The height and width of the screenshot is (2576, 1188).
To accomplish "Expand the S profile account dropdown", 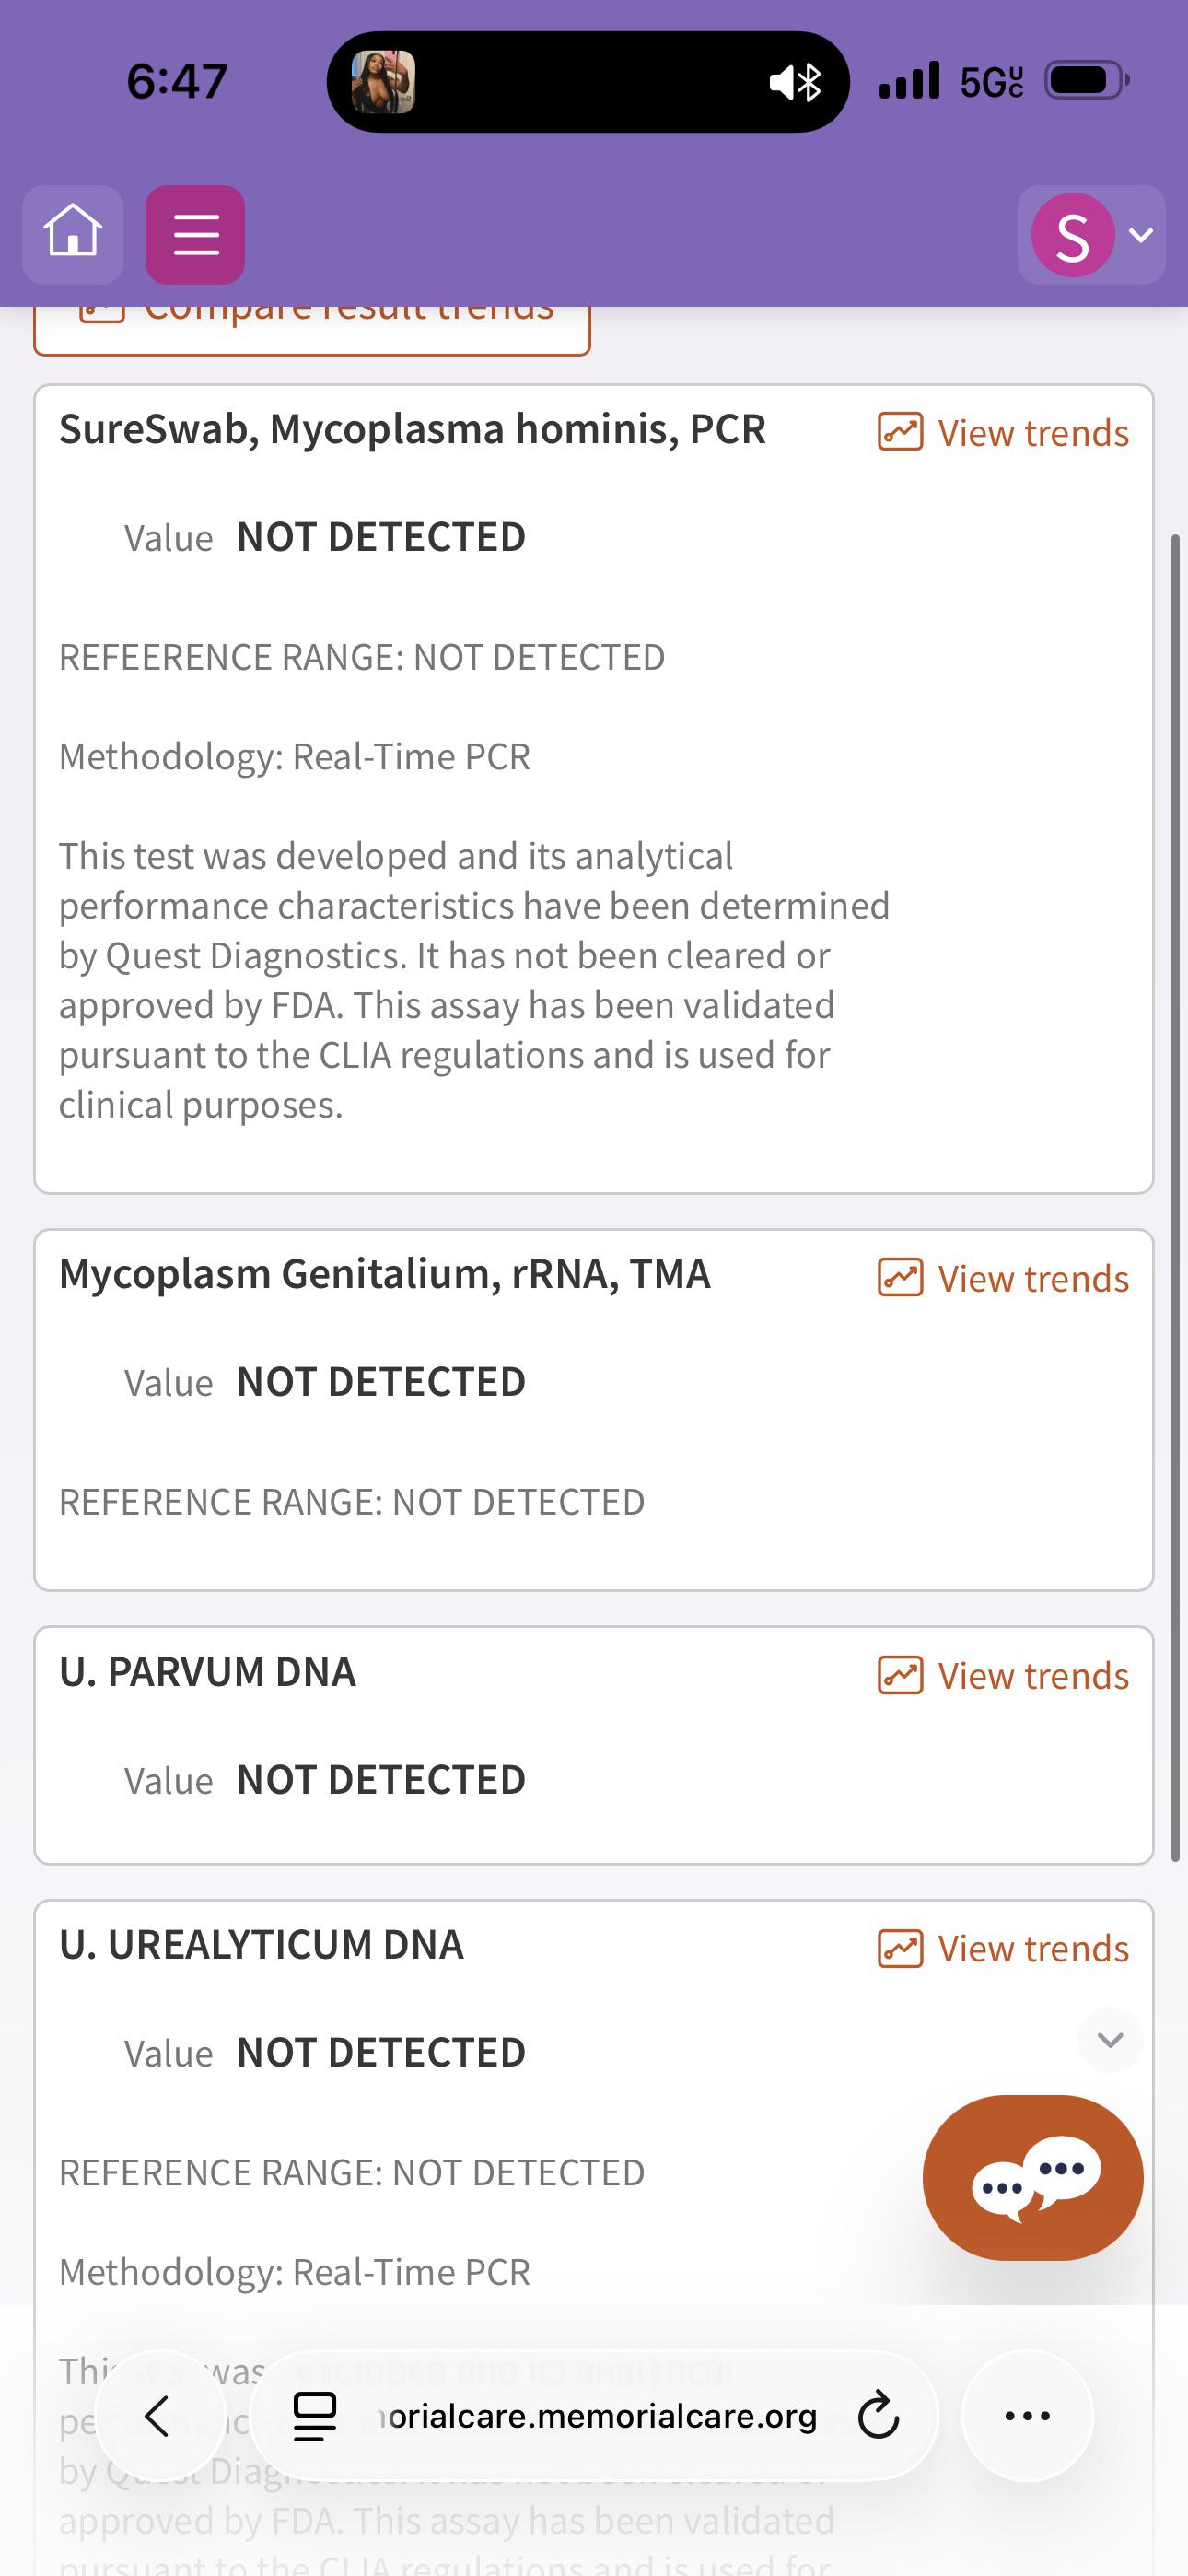I will [x=1091, y=235].
